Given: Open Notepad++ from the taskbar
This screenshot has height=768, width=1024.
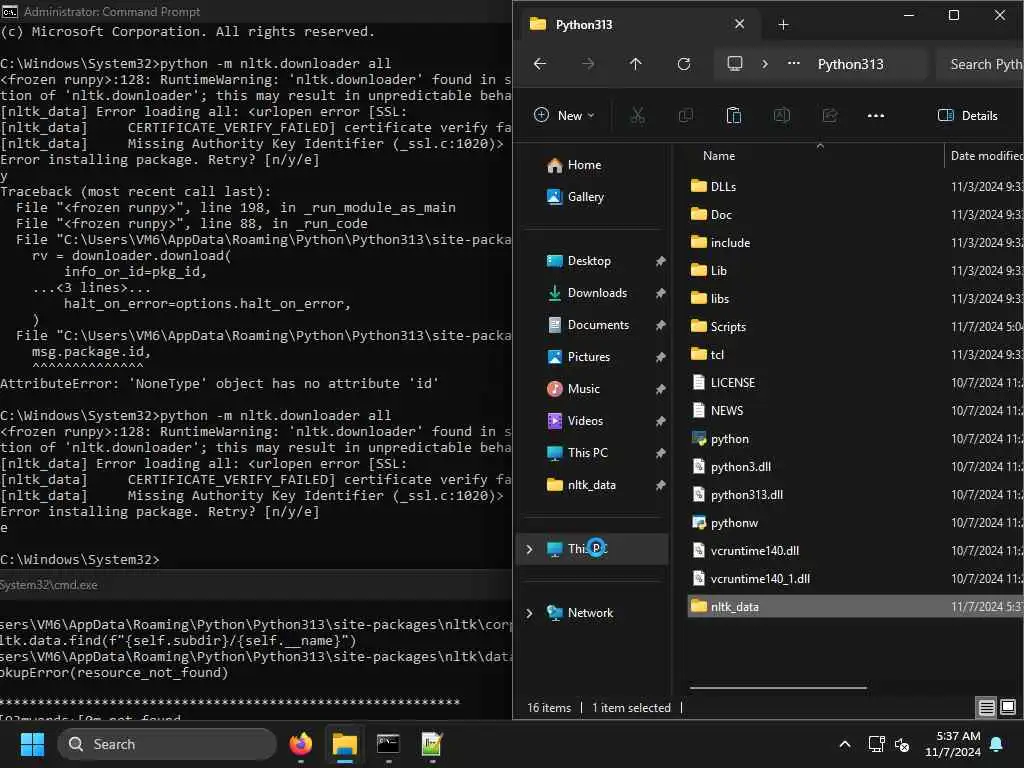Looking at the screenshot, I should click(432, 744).
